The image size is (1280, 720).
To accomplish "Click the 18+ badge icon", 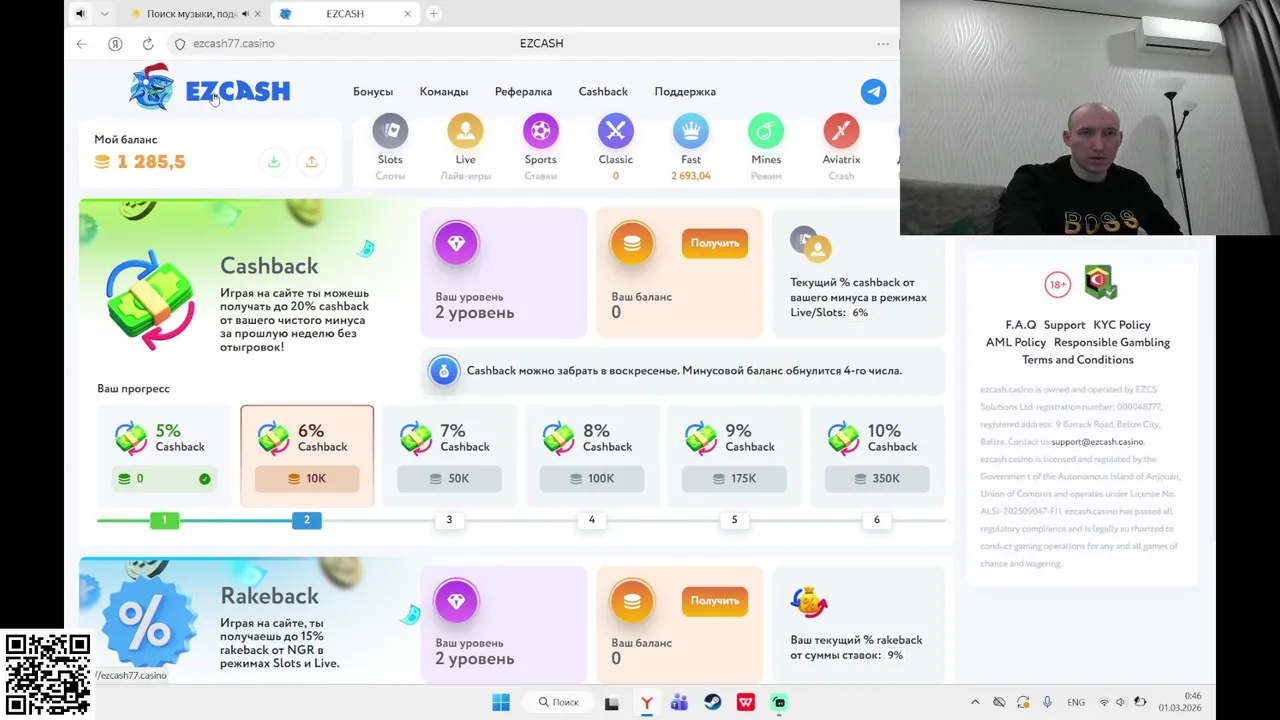I will (x=1058, y=285).
